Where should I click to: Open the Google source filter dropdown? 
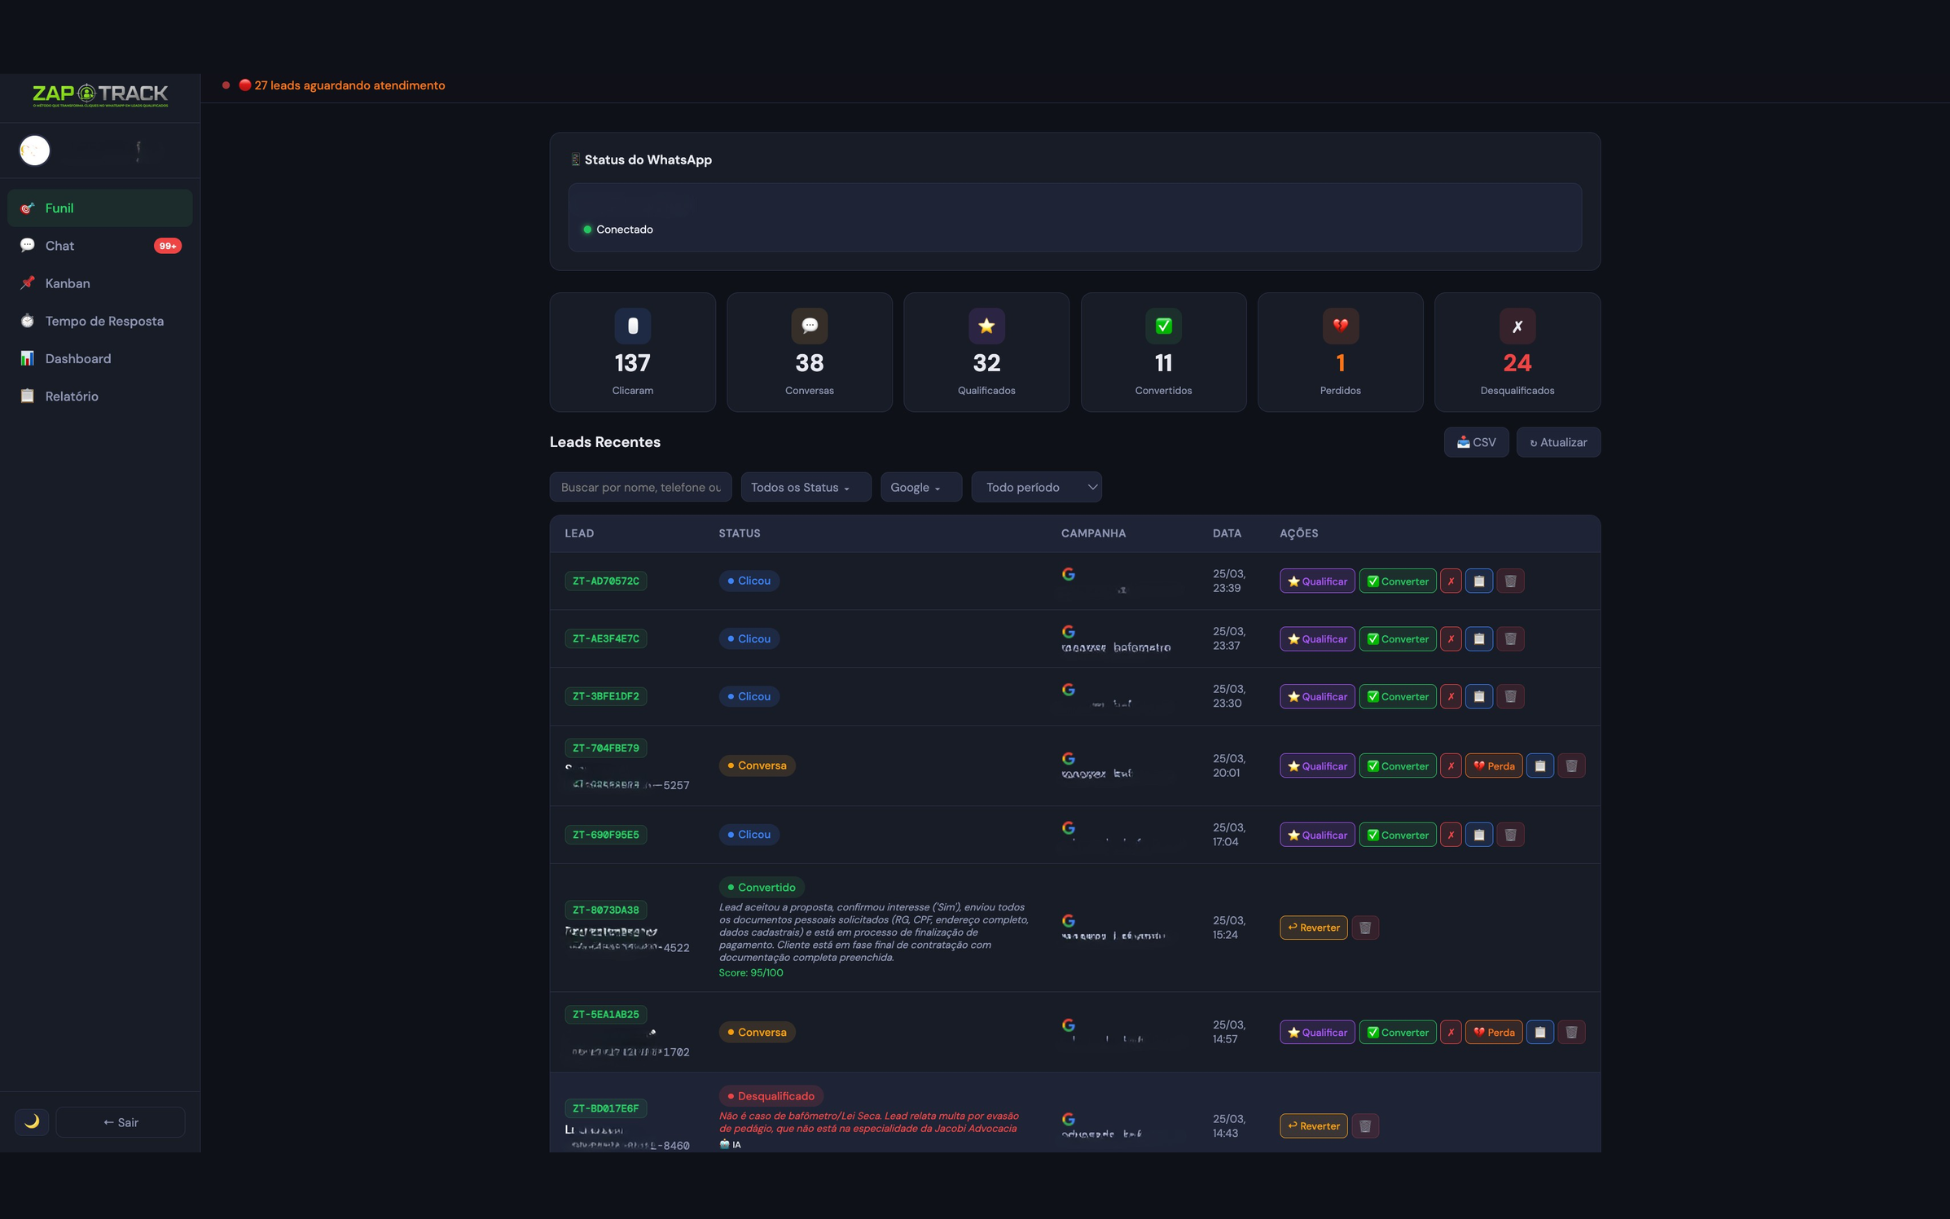click(920, 487)
